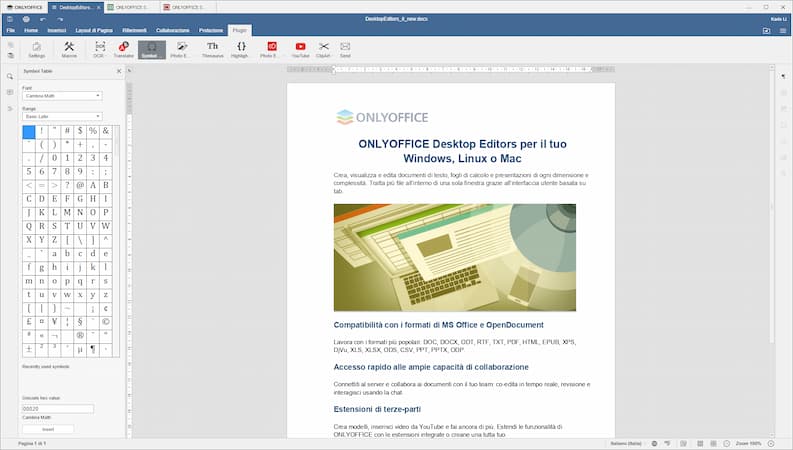Click the fit to width icon in status bar

pos(713,443)
